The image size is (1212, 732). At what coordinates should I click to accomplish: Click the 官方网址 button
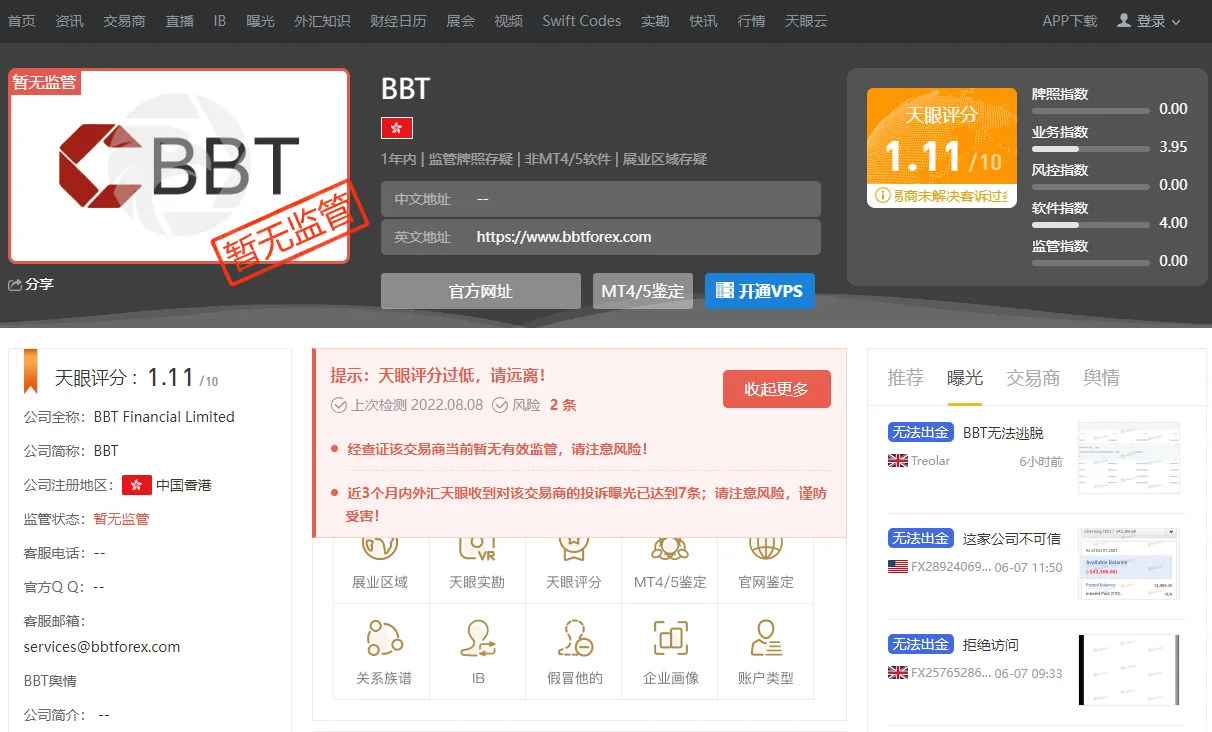coord(481,291)
